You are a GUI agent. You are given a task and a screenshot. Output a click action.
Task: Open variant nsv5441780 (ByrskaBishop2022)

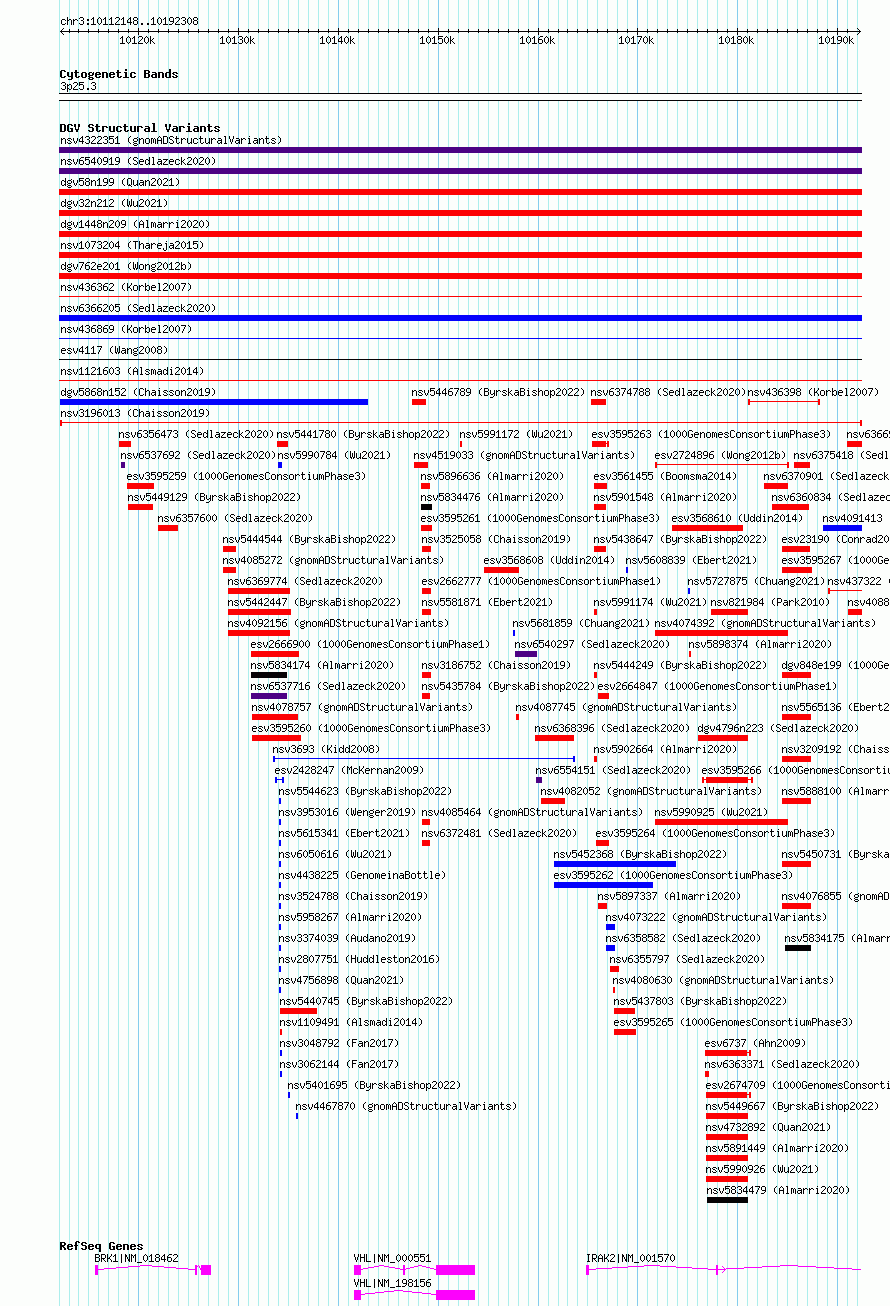(x=363, y=435)
